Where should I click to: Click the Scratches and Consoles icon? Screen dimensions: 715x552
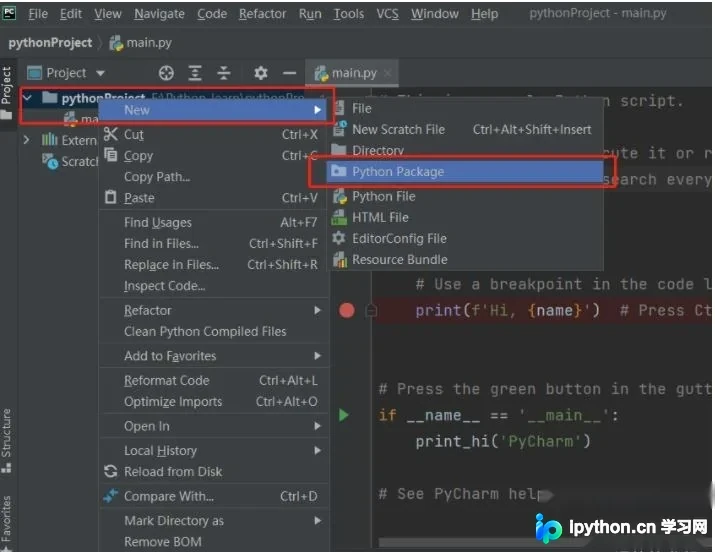click(x=50, y=161)
